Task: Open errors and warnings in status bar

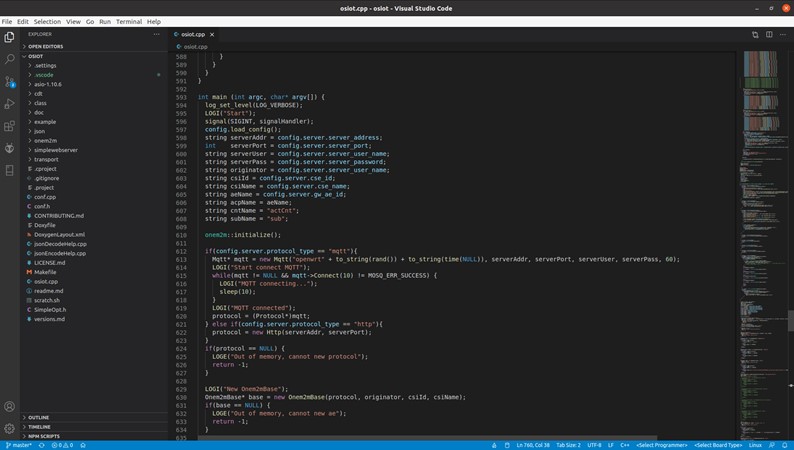Action: (x=62, y=445)
